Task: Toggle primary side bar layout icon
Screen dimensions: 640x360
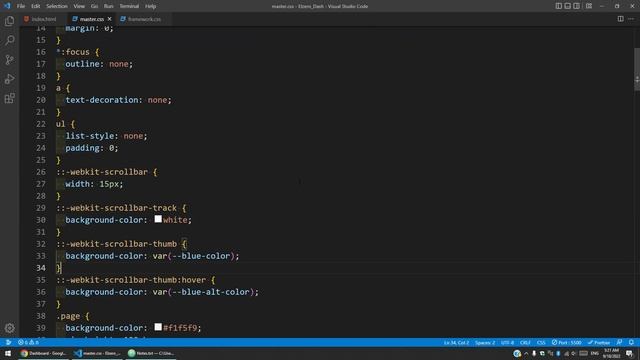Action: tap(558, 6)
